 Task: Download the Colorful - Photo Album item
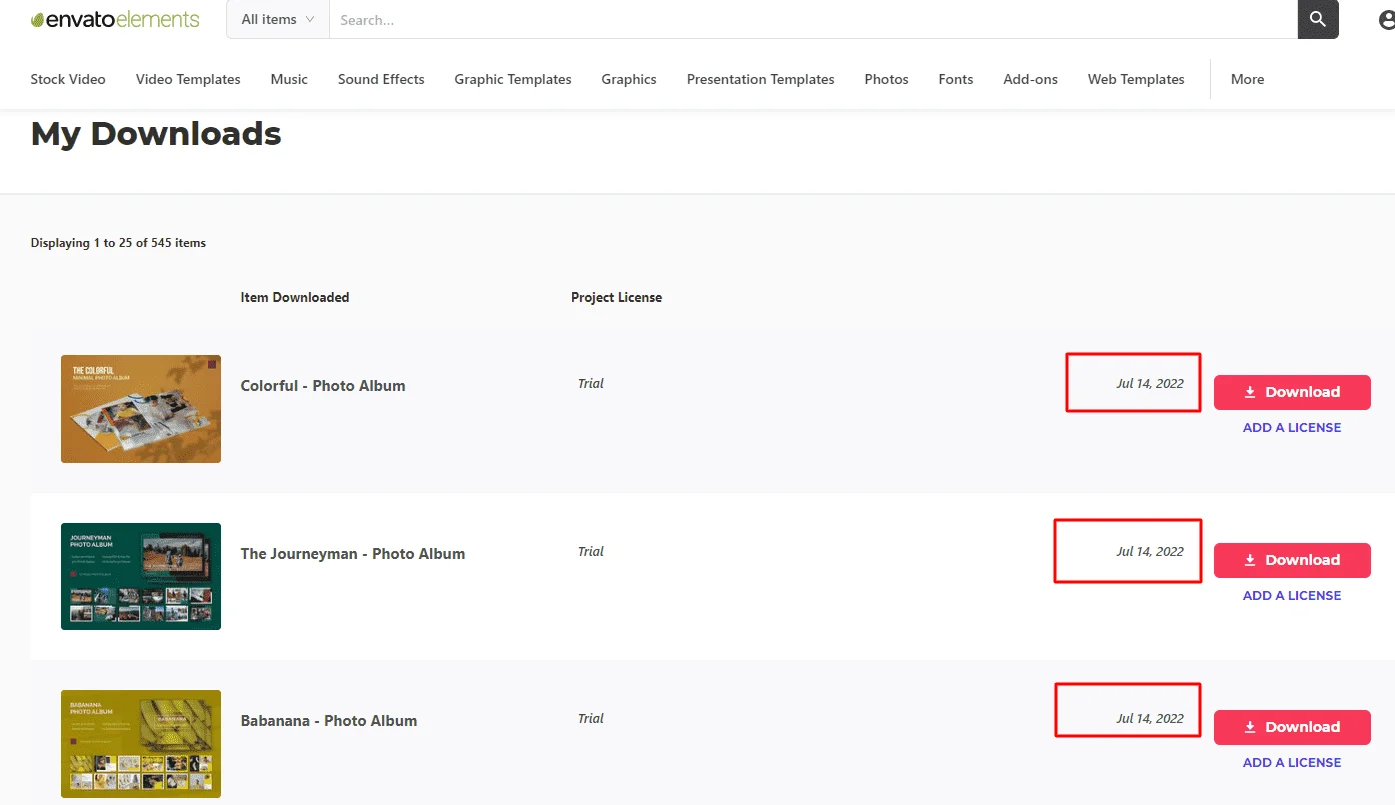pos(1292,392)
